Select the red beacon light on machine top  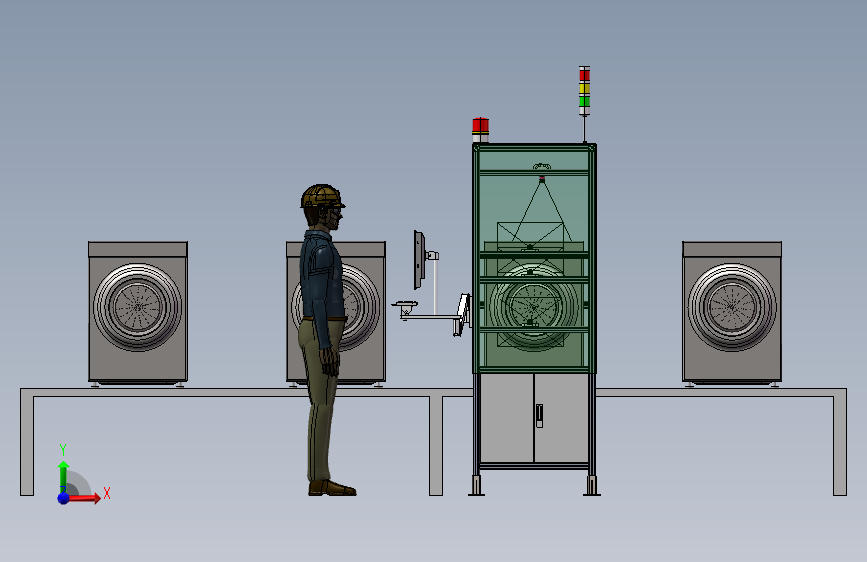[480, 130]
